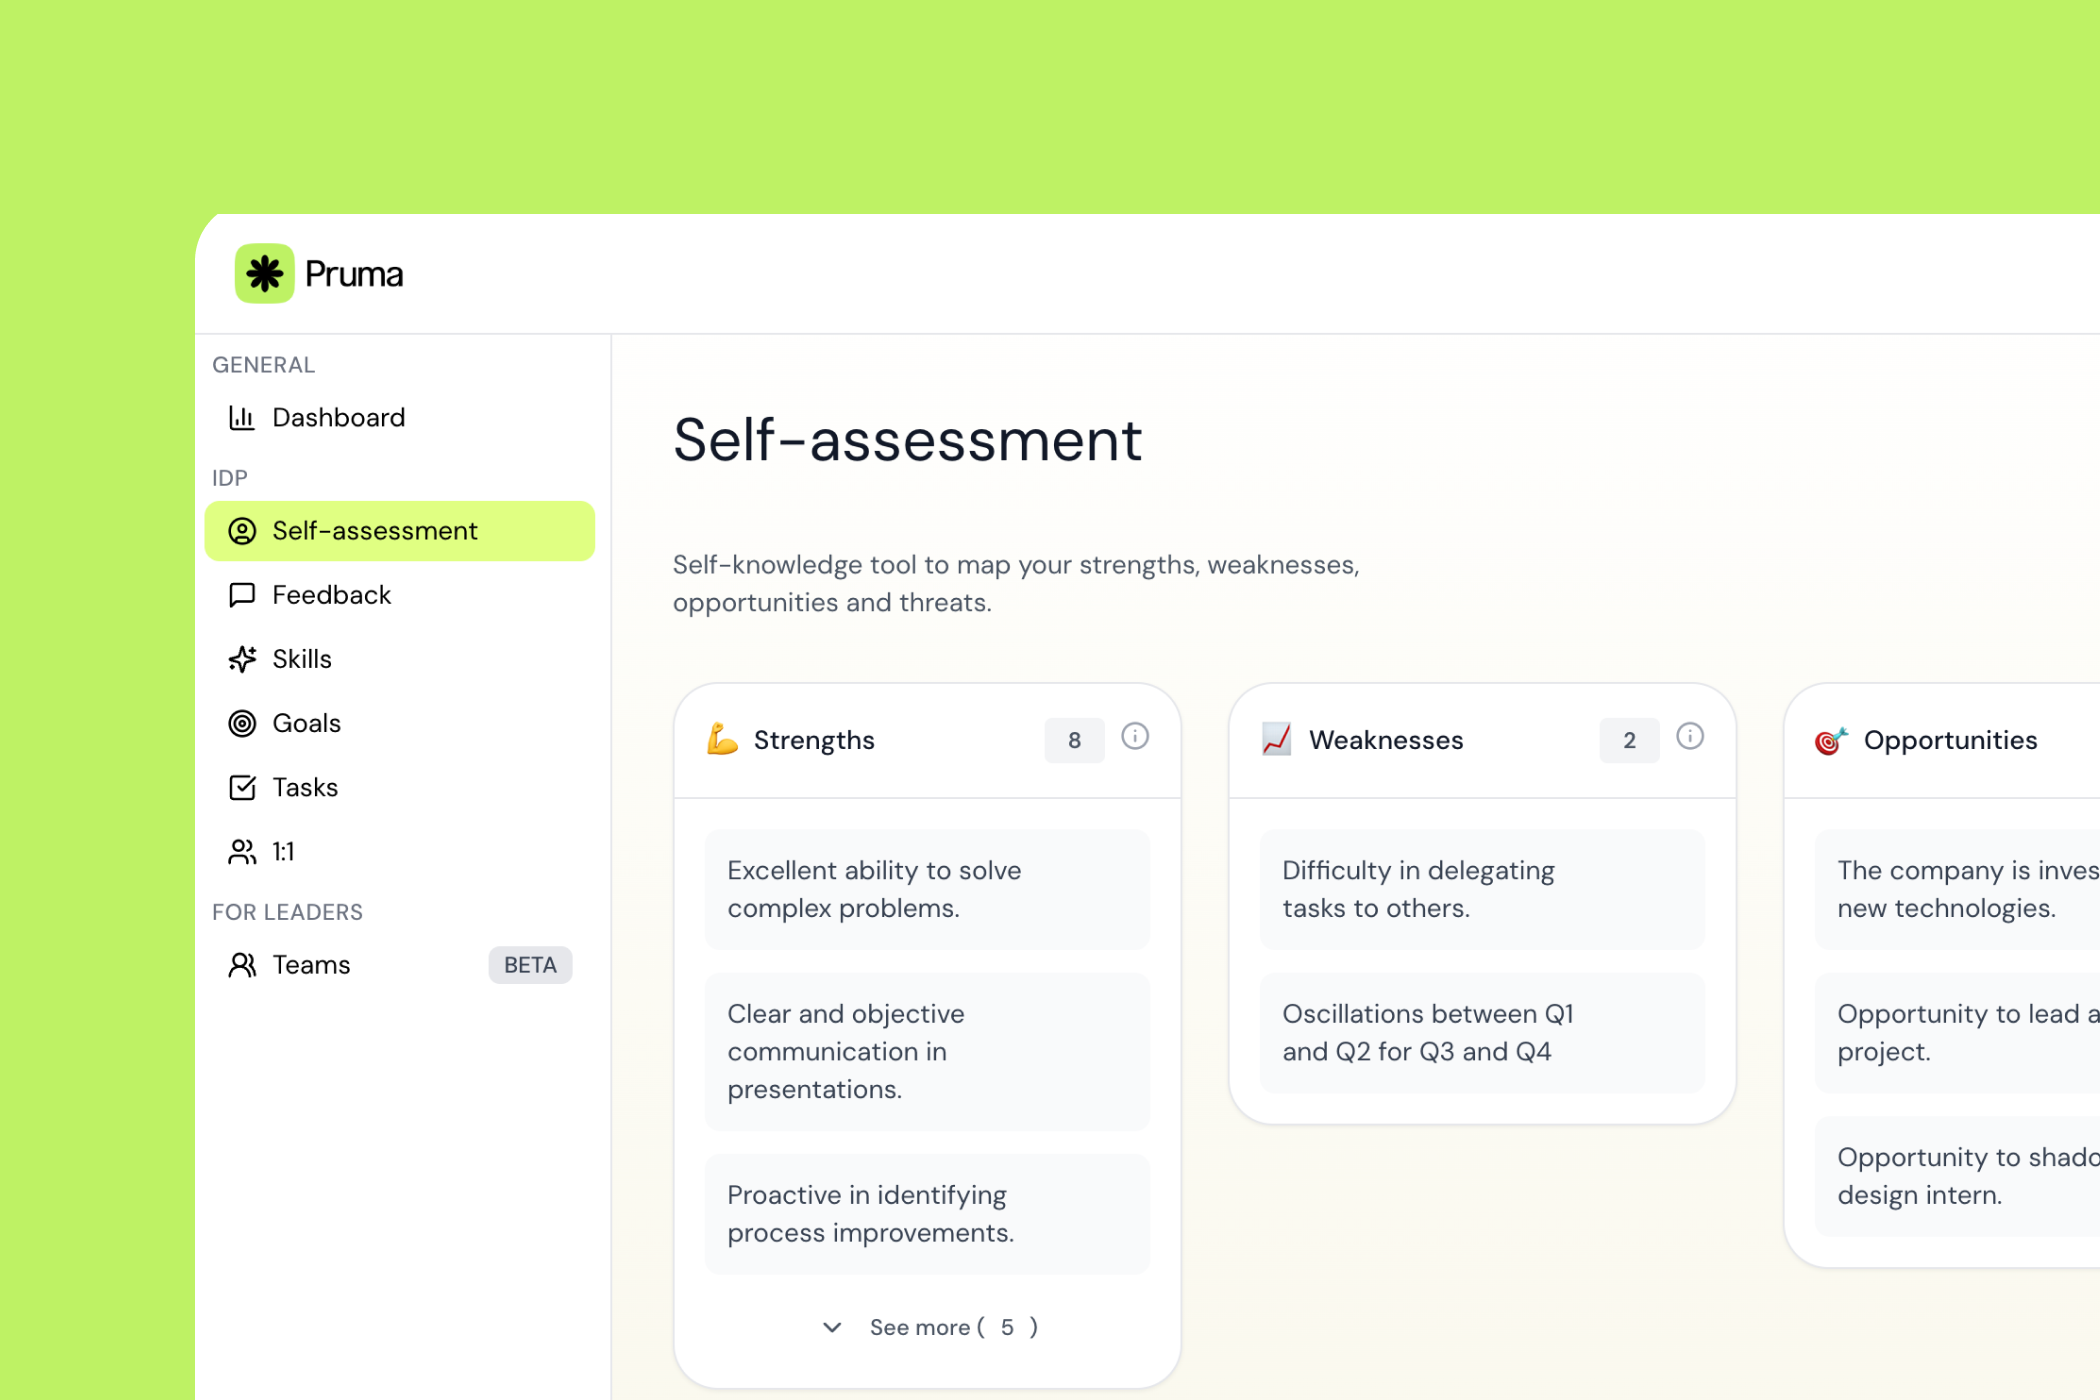Click the Strengths info icon
The width and height of the screenshot is (2100, 1400).
tap(1134, 737)
